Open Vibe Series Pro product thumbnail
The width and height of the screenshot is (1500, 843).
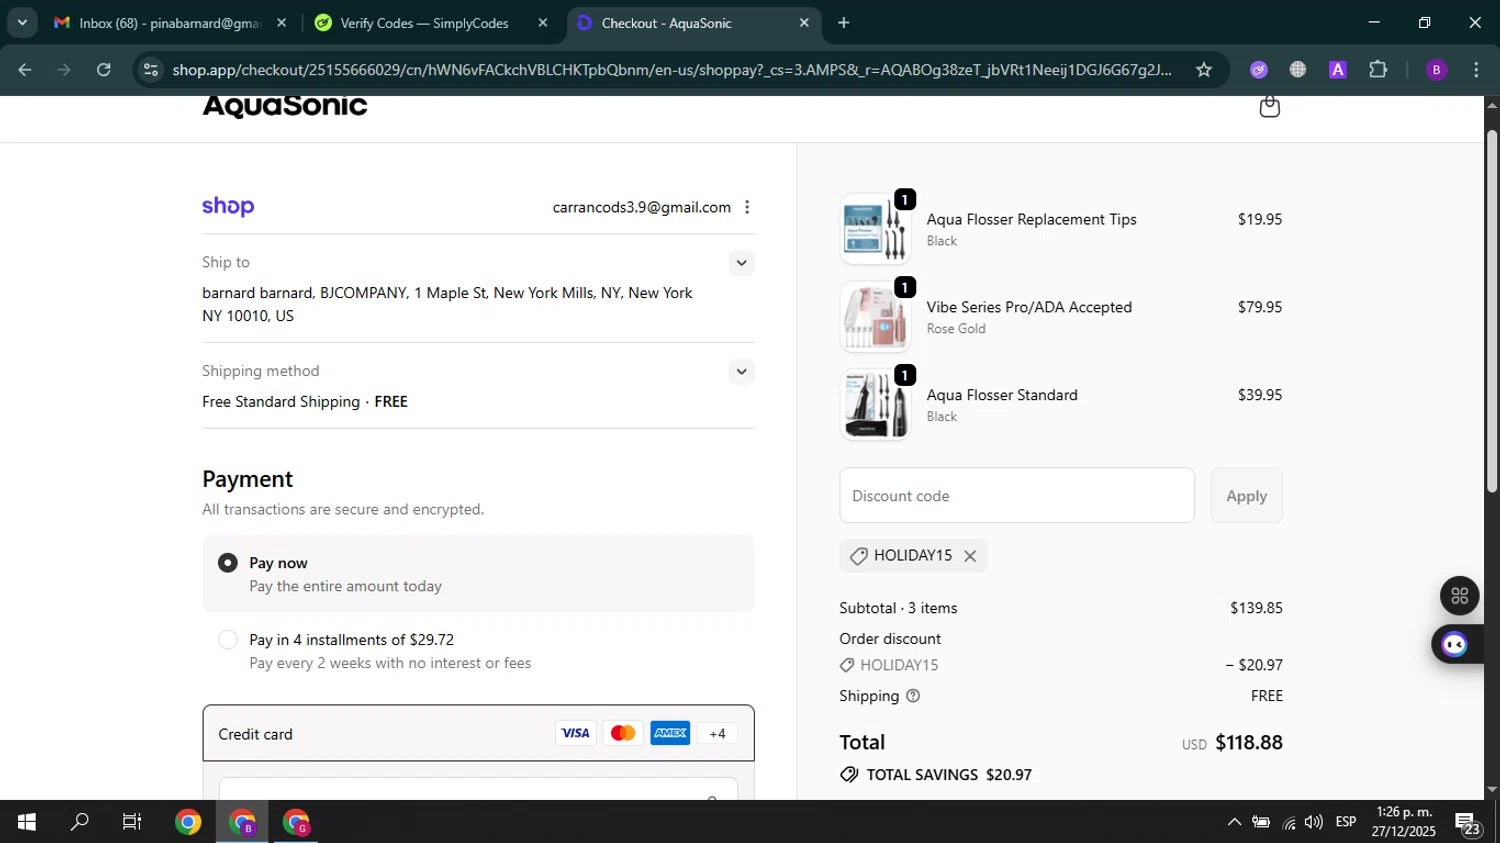pyautogui.click(x=875, y=317)
